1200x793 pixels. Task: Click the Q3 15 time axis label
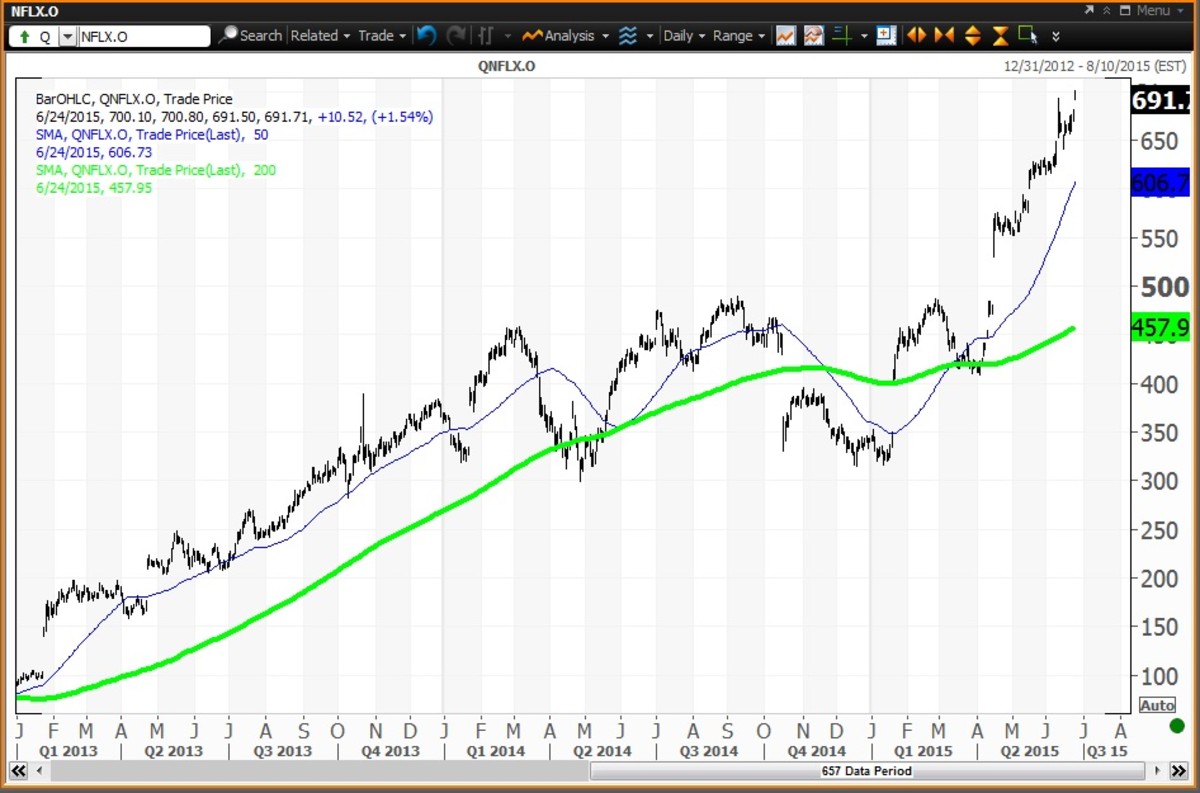(1106, 750)
